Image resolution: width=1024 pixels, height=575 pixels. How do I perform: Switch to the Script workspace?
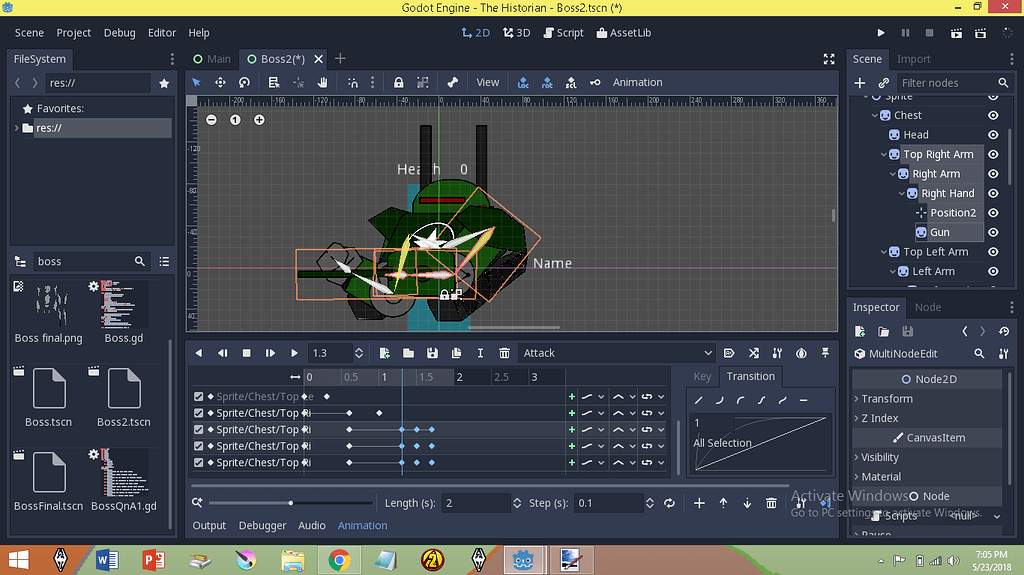pyautogui.click(x=563, y=33)
